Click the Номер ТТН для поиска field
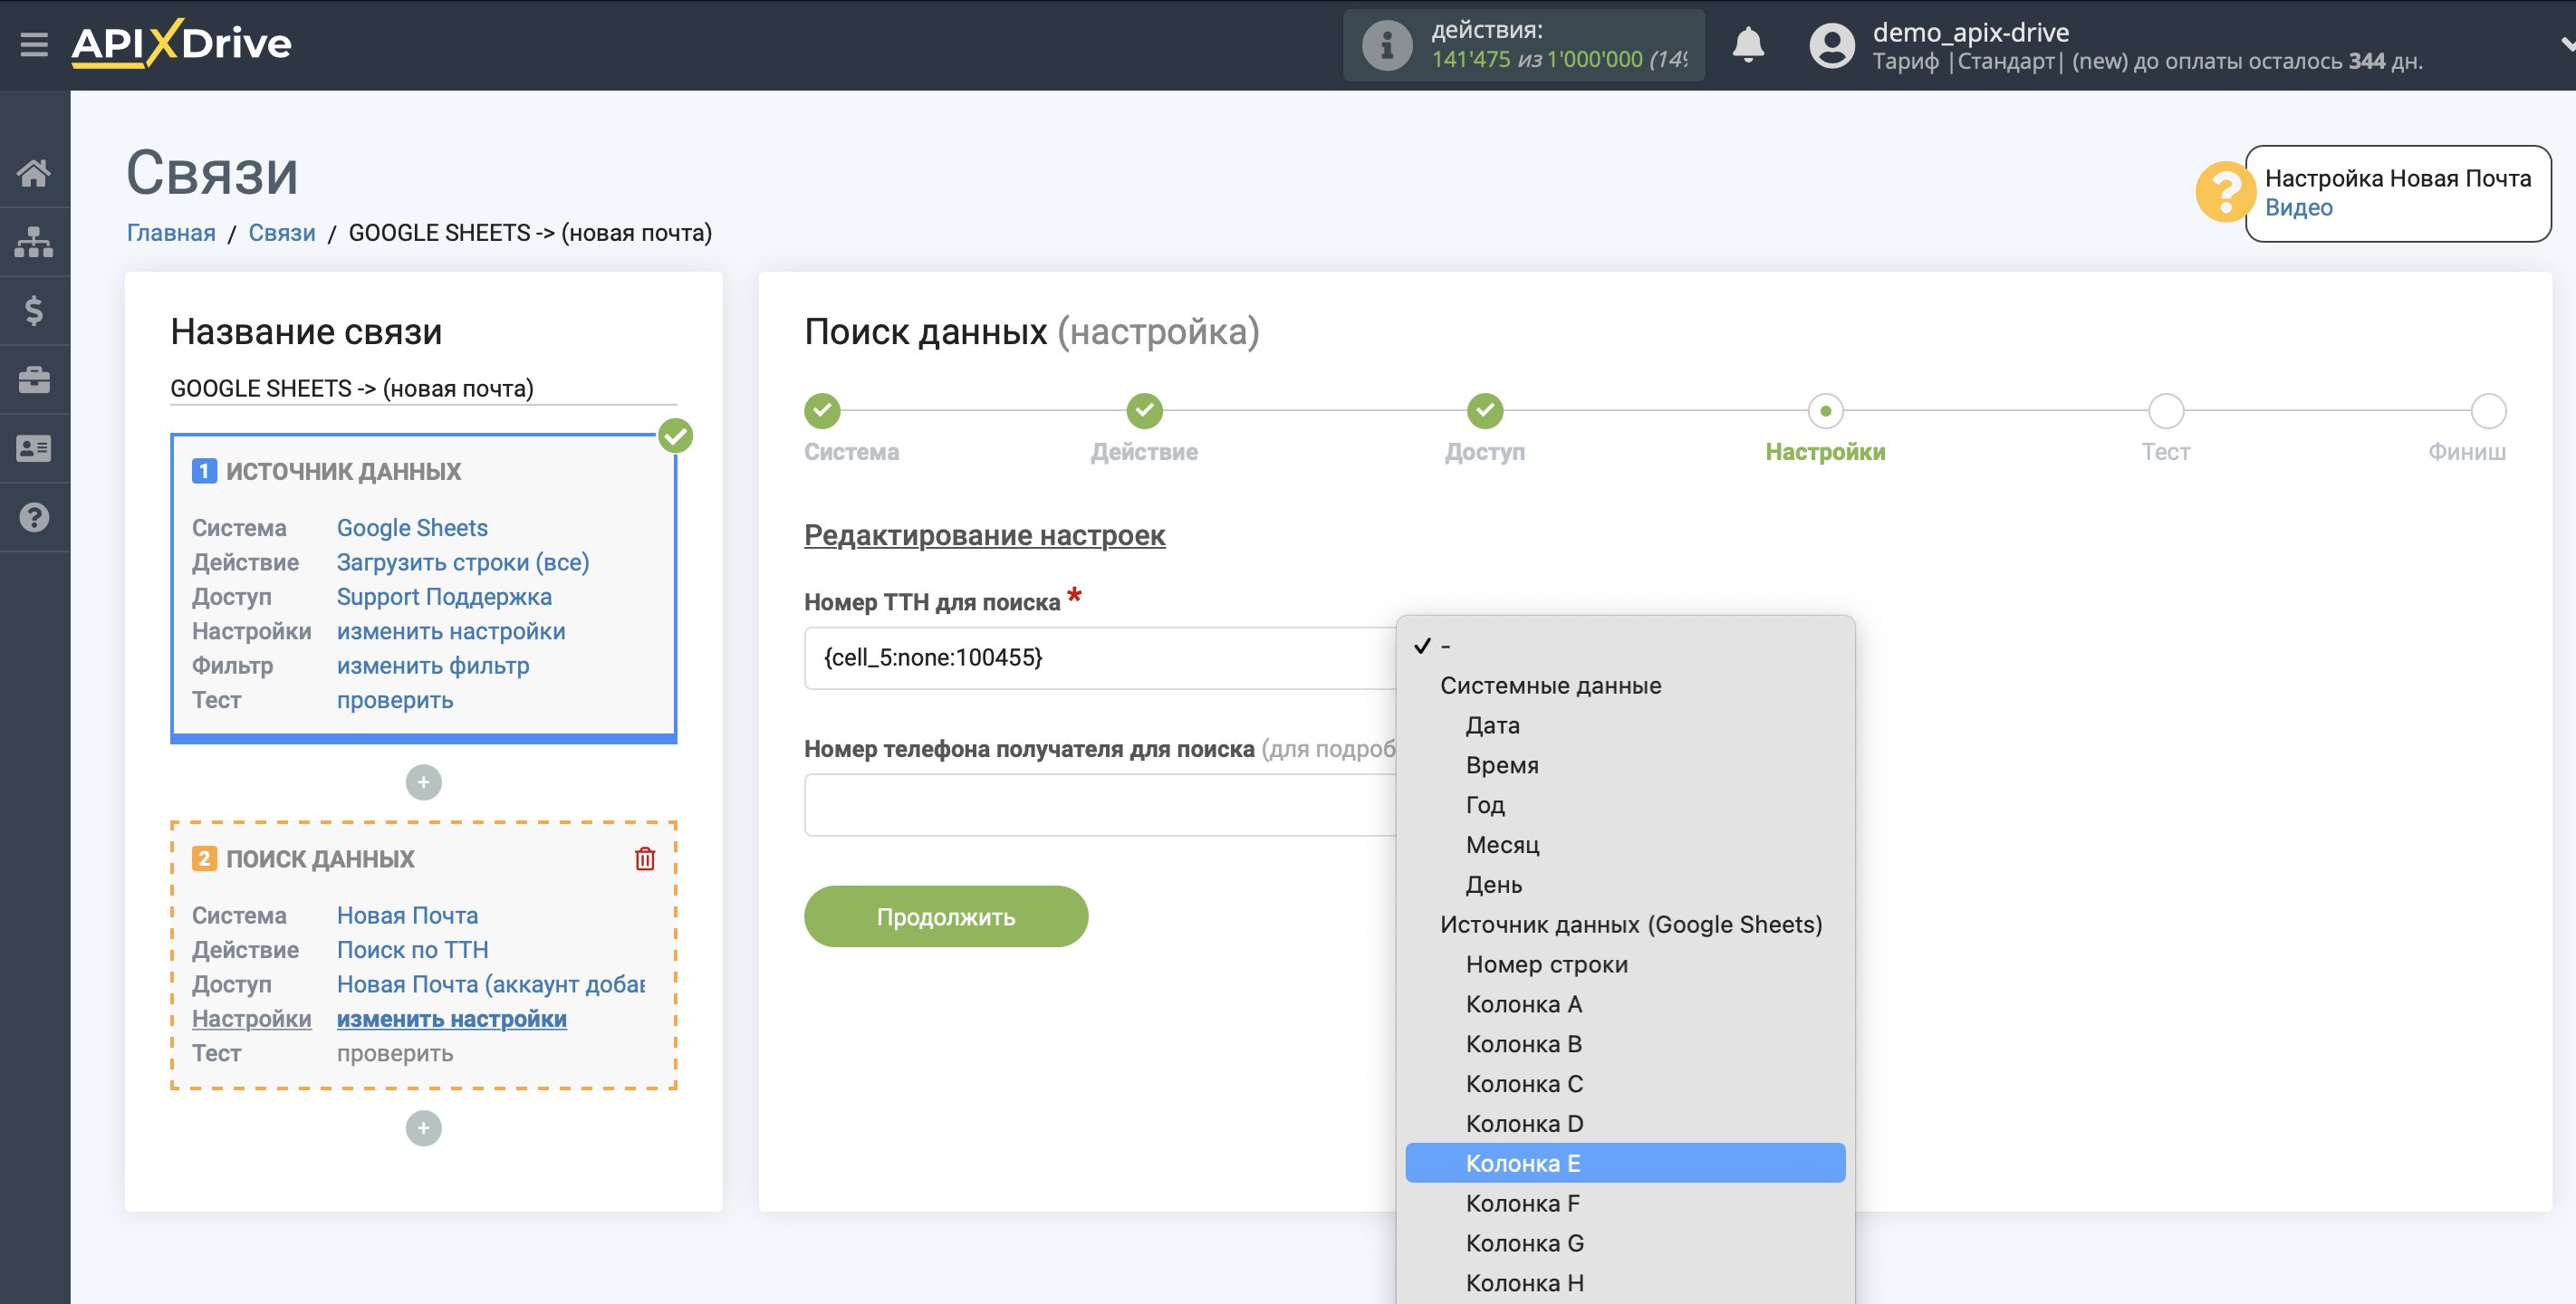Viewport: 2576px width, 1304px height. 1100,658
